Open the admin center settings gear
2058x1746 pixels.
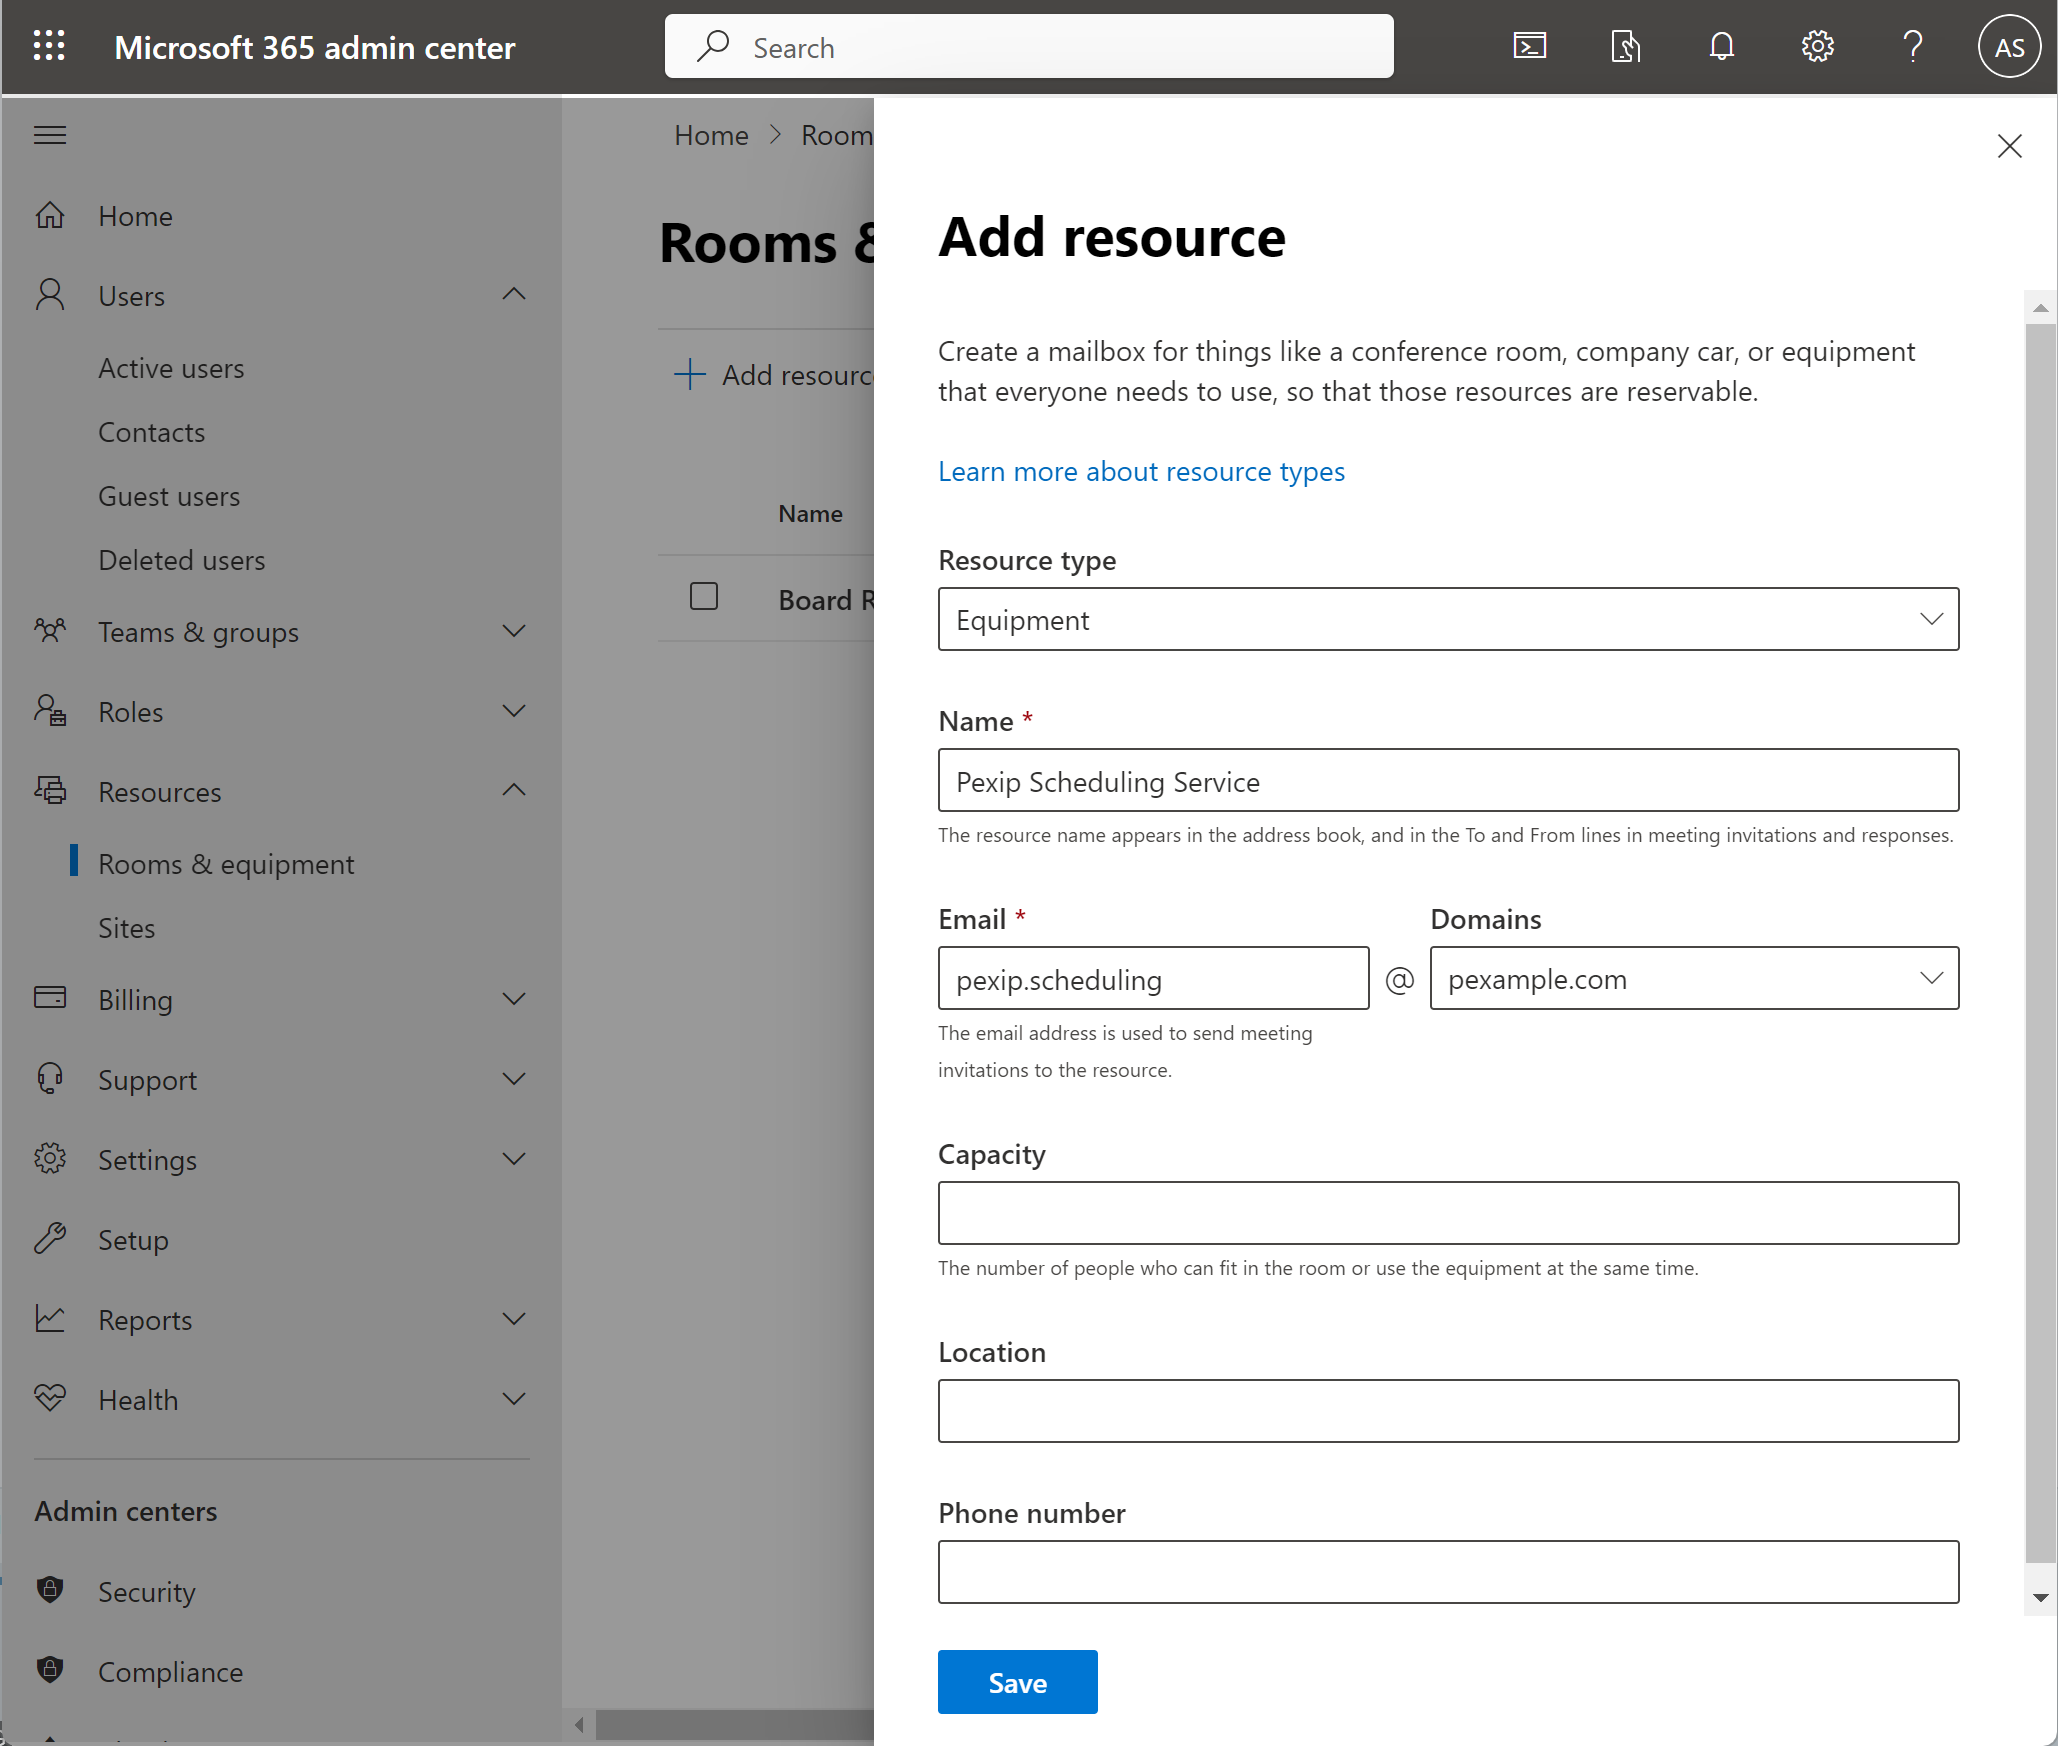pyautogui.click(x=1817, y=46)
